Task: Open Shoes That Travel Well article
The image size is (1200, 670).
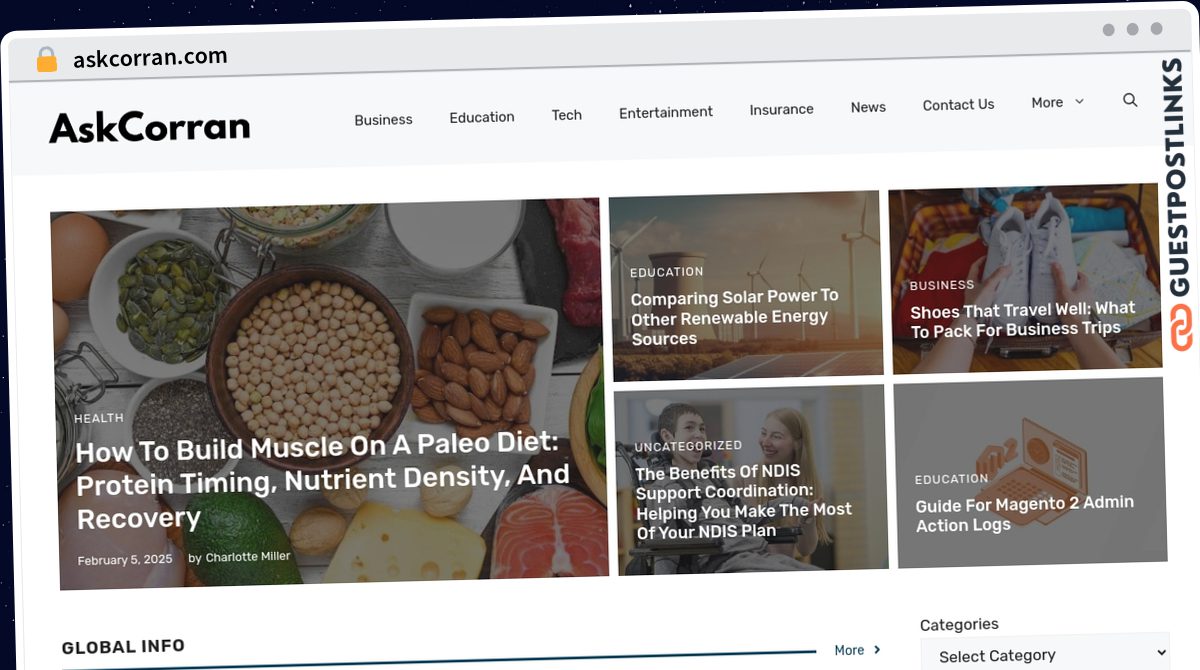Action: click(1023, 320)
